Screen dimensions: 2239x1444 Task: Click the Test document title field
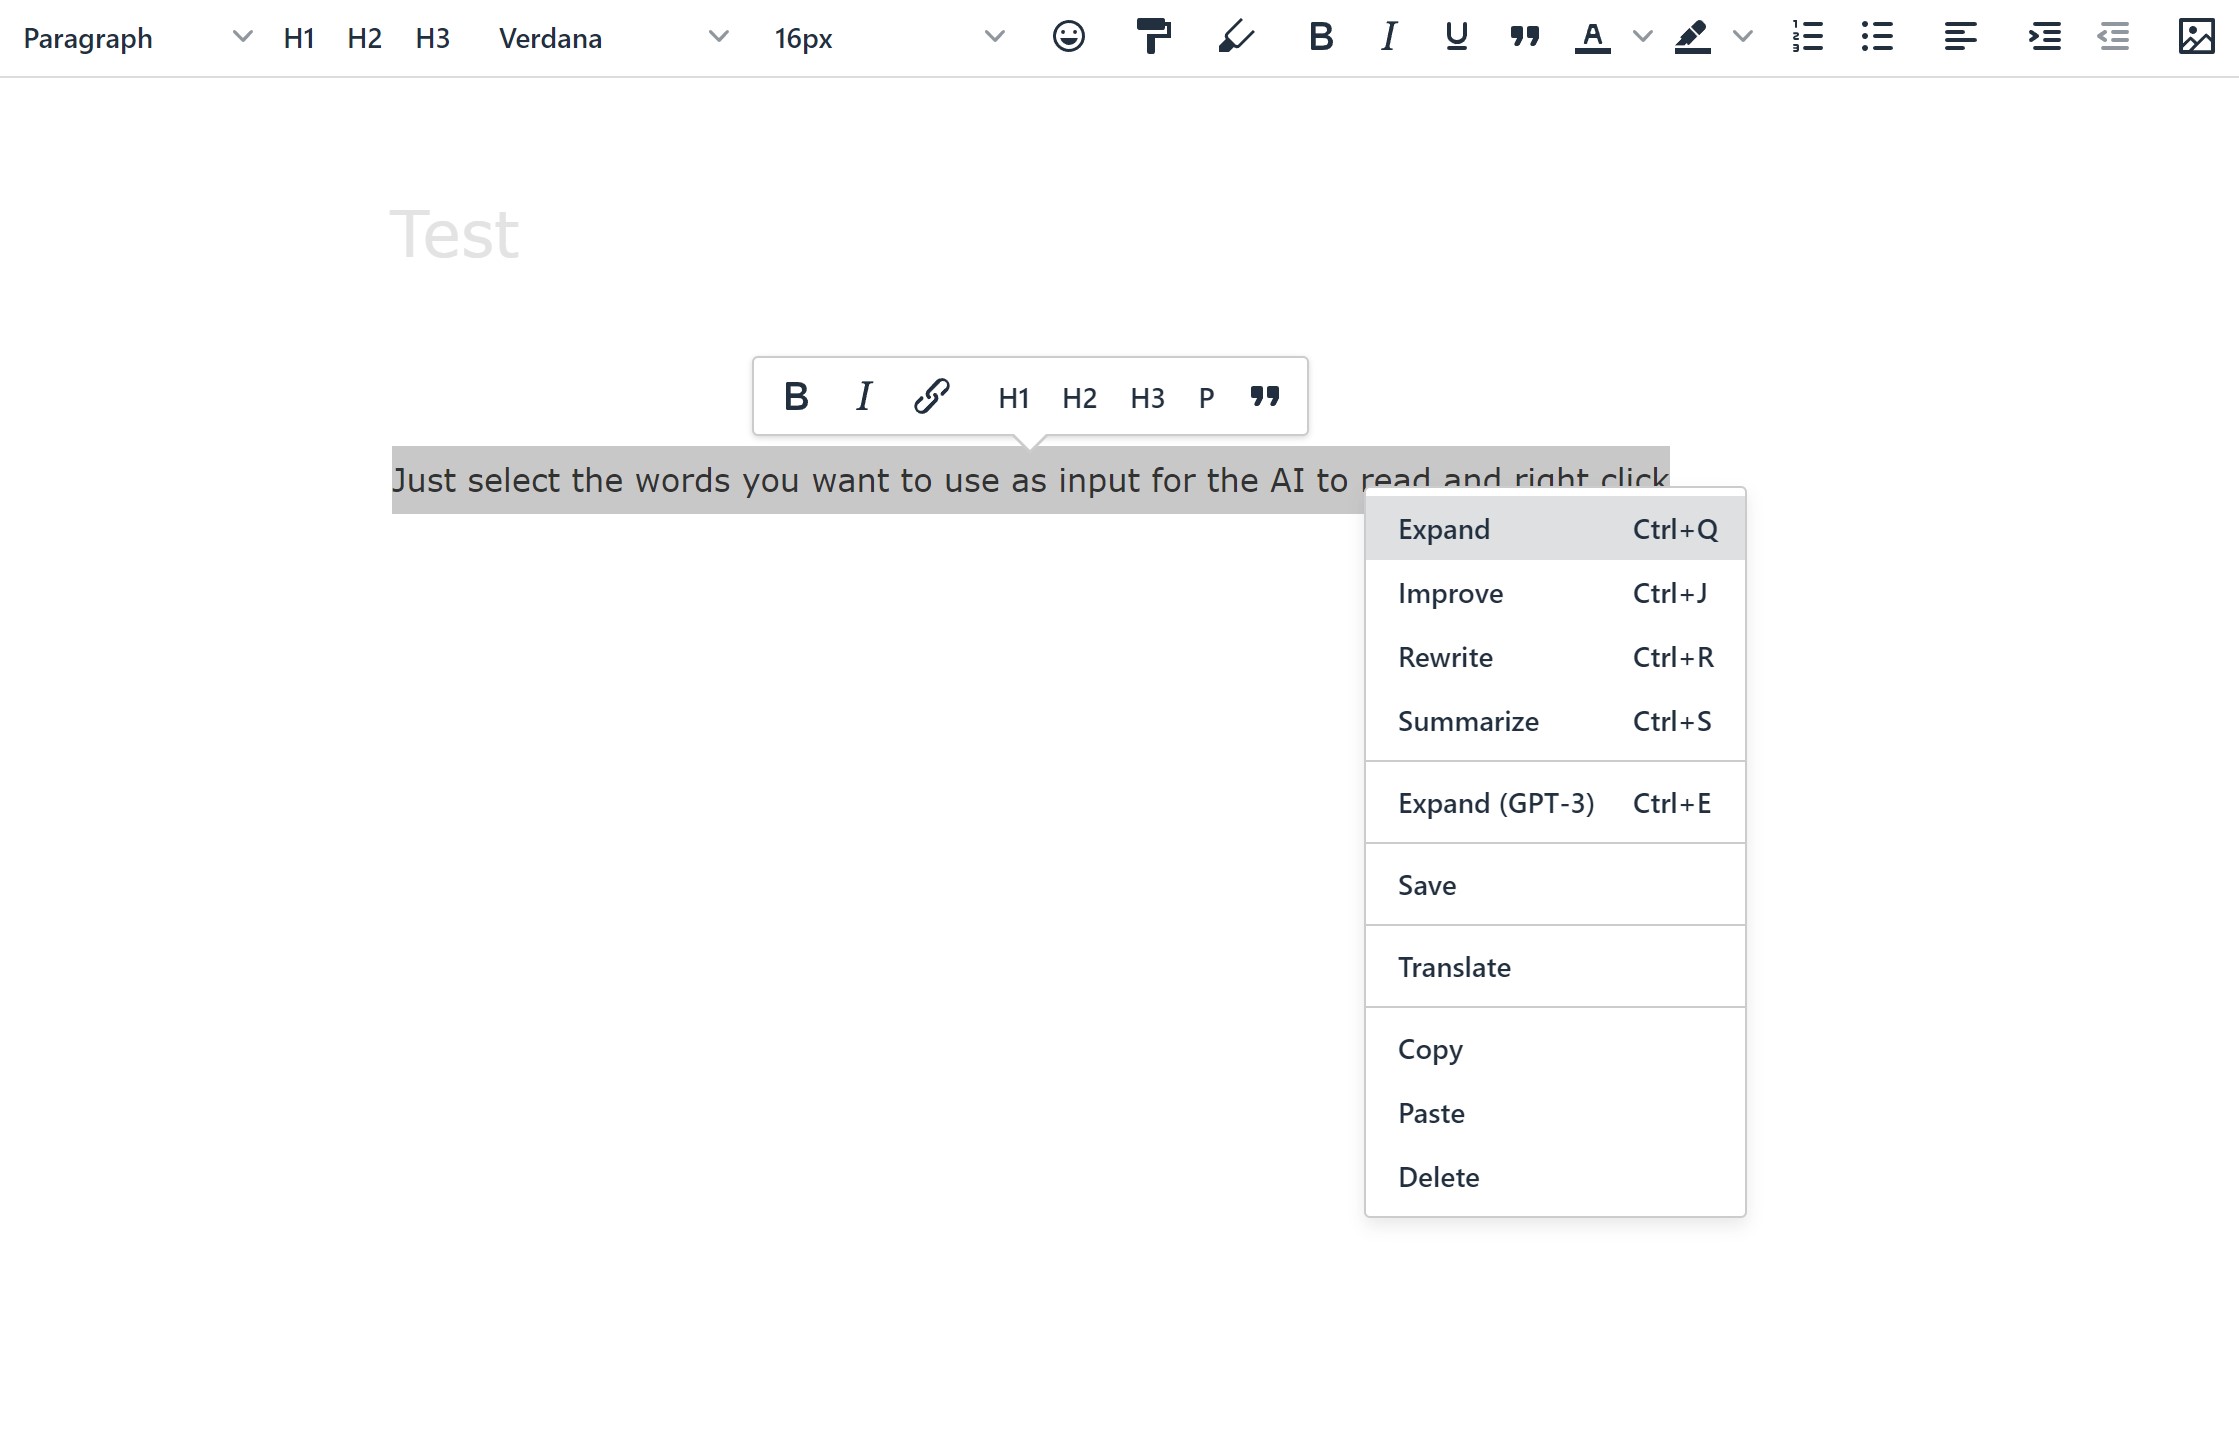click(454, 235)
